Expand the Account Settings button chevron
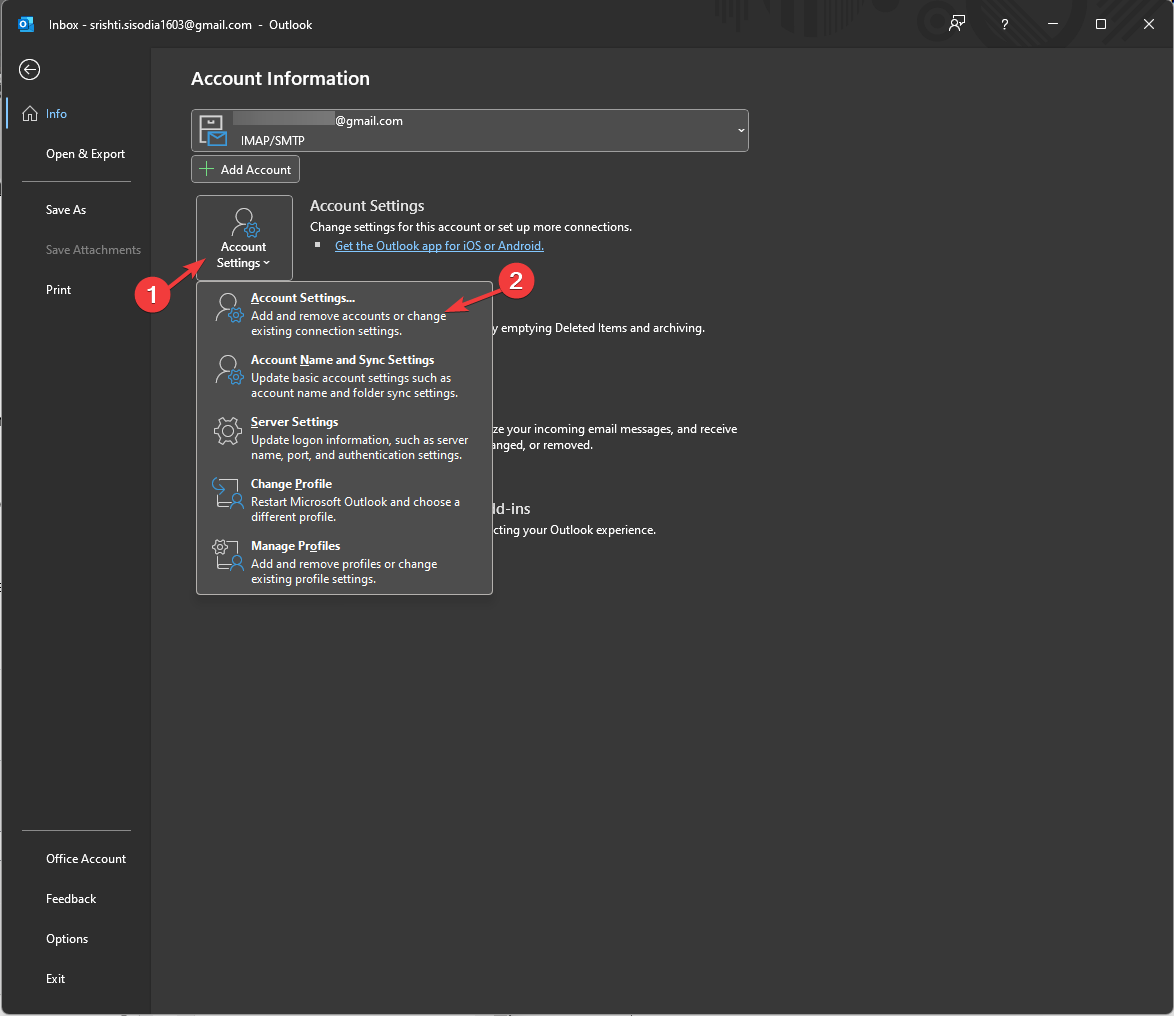 point(266,262)
